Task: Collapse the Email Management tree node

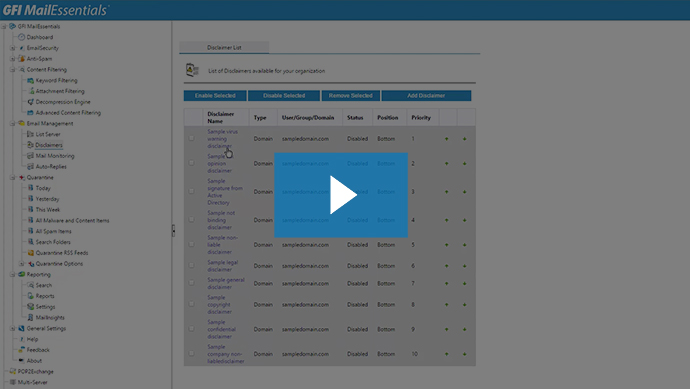Action: tap(12, 123)
